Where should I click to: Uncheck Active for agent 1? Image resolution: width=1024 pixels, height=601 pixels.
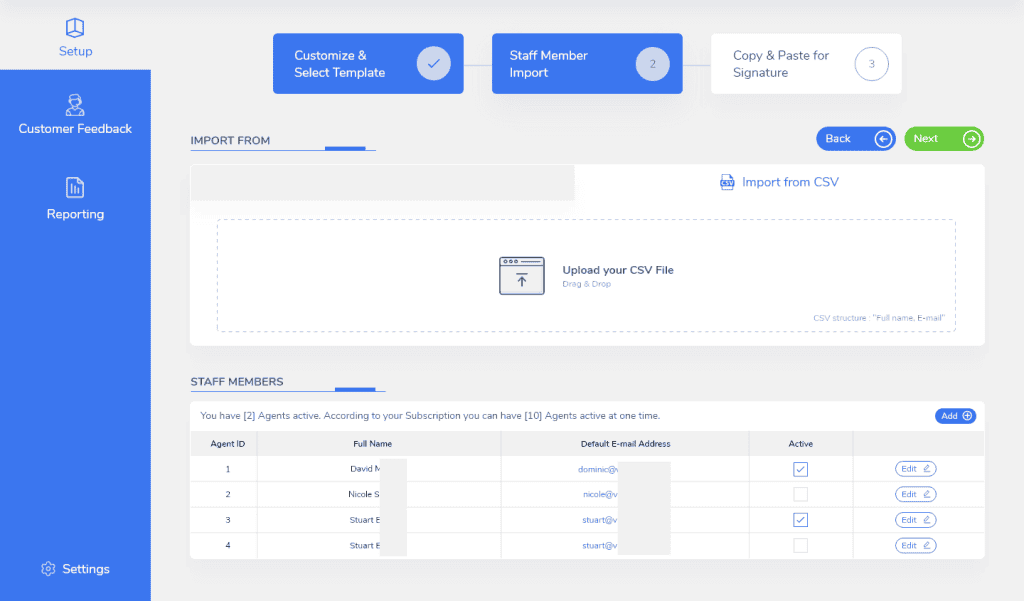coord(800,469)
